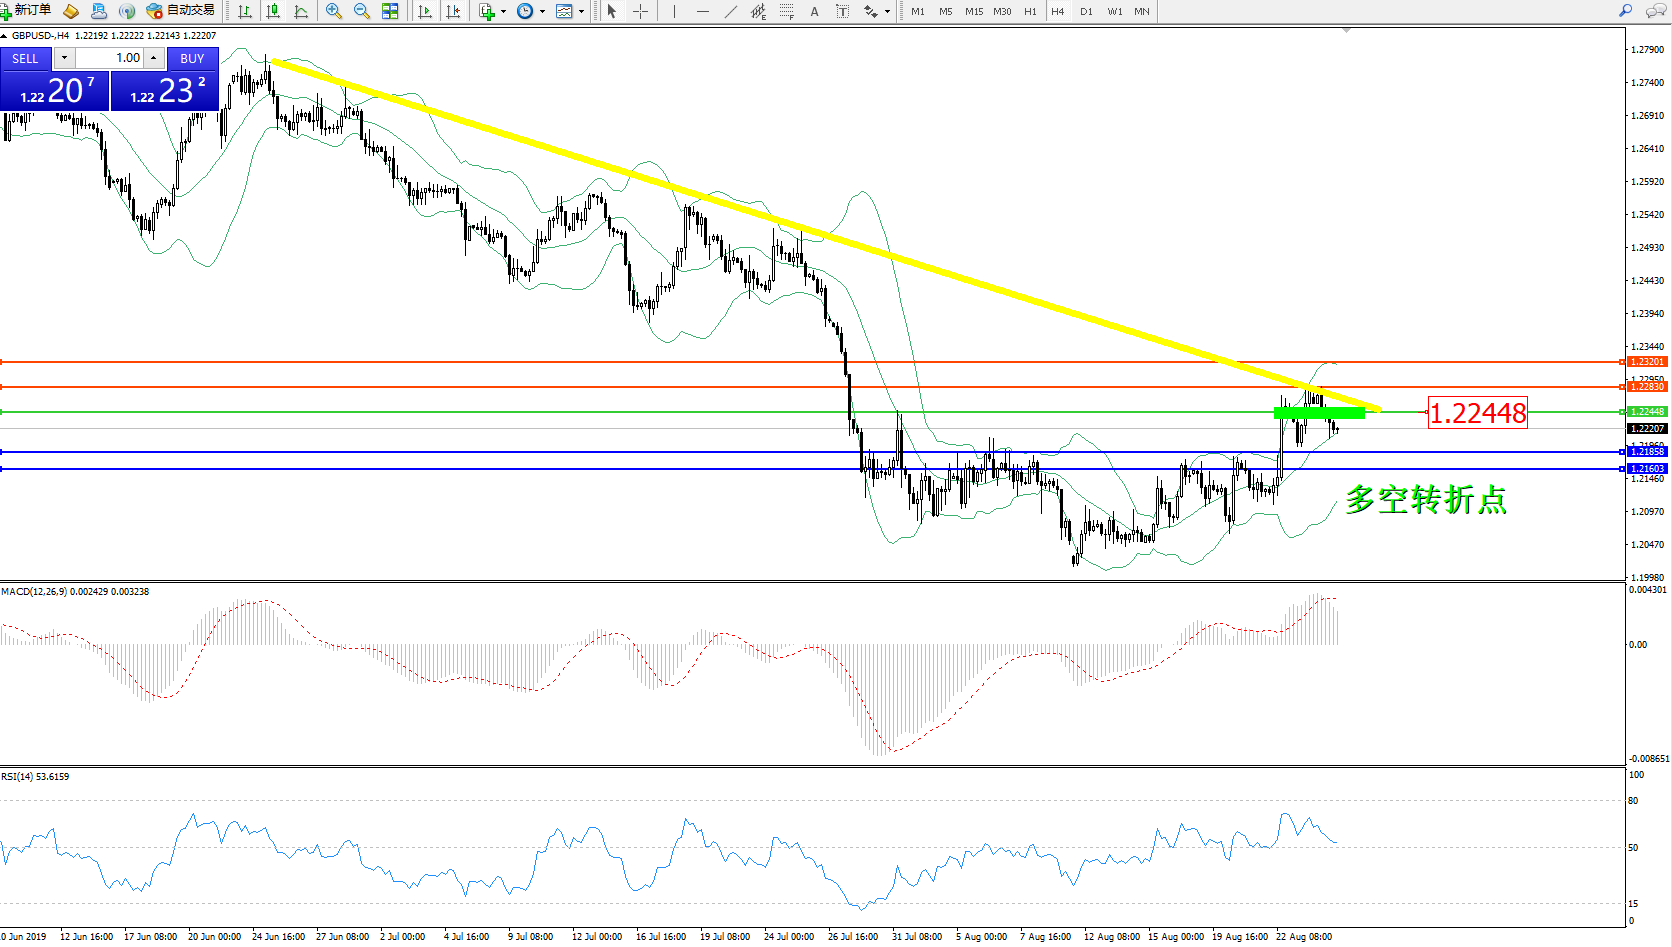Toggle AutoTrading (自动交易) on the toolbar

181,11
